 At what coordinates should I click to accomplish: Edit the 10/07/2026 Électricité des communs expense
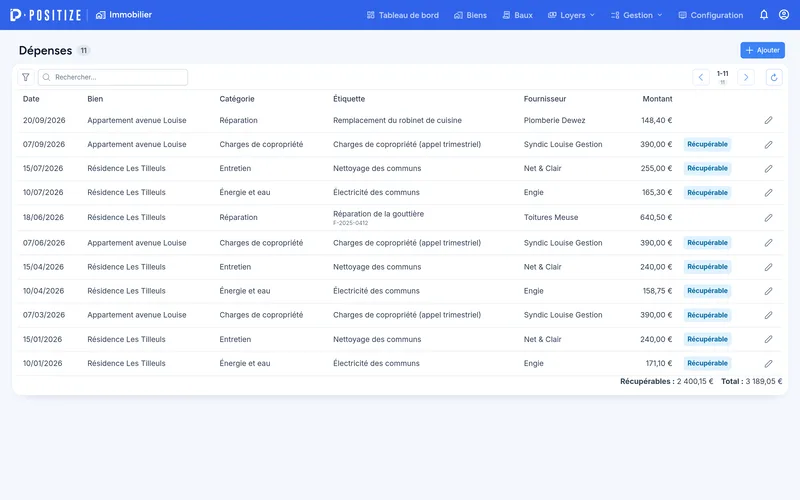(x=768, y=192)
